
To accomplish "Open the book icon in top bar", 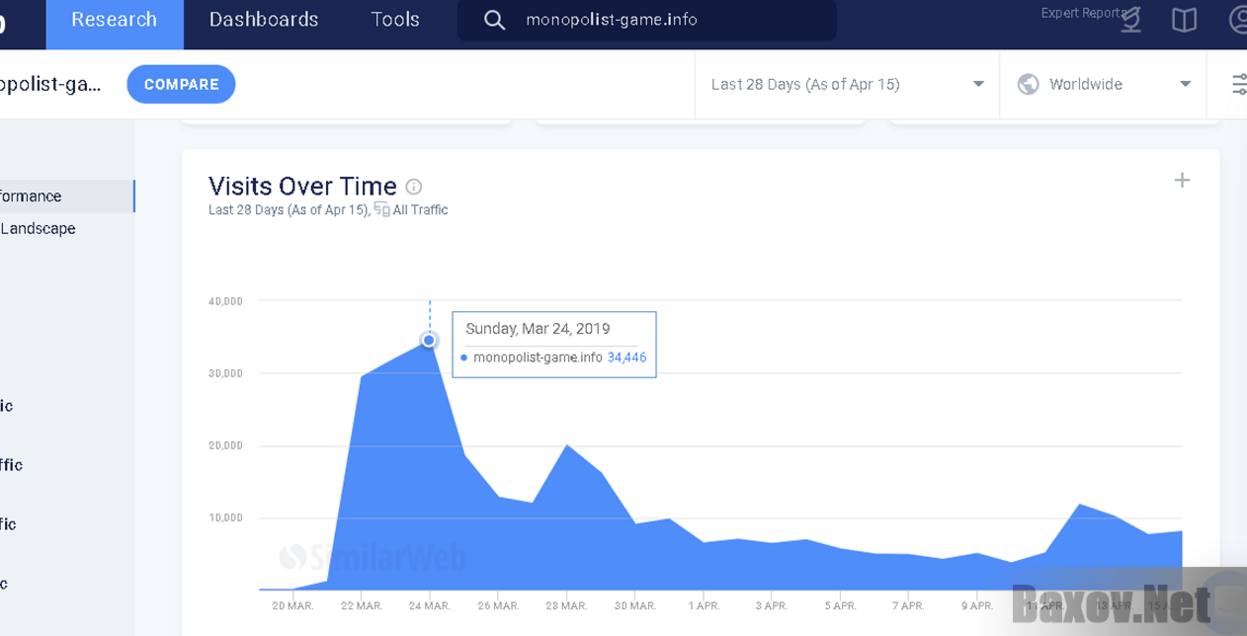I will [x=1185, y=20].
